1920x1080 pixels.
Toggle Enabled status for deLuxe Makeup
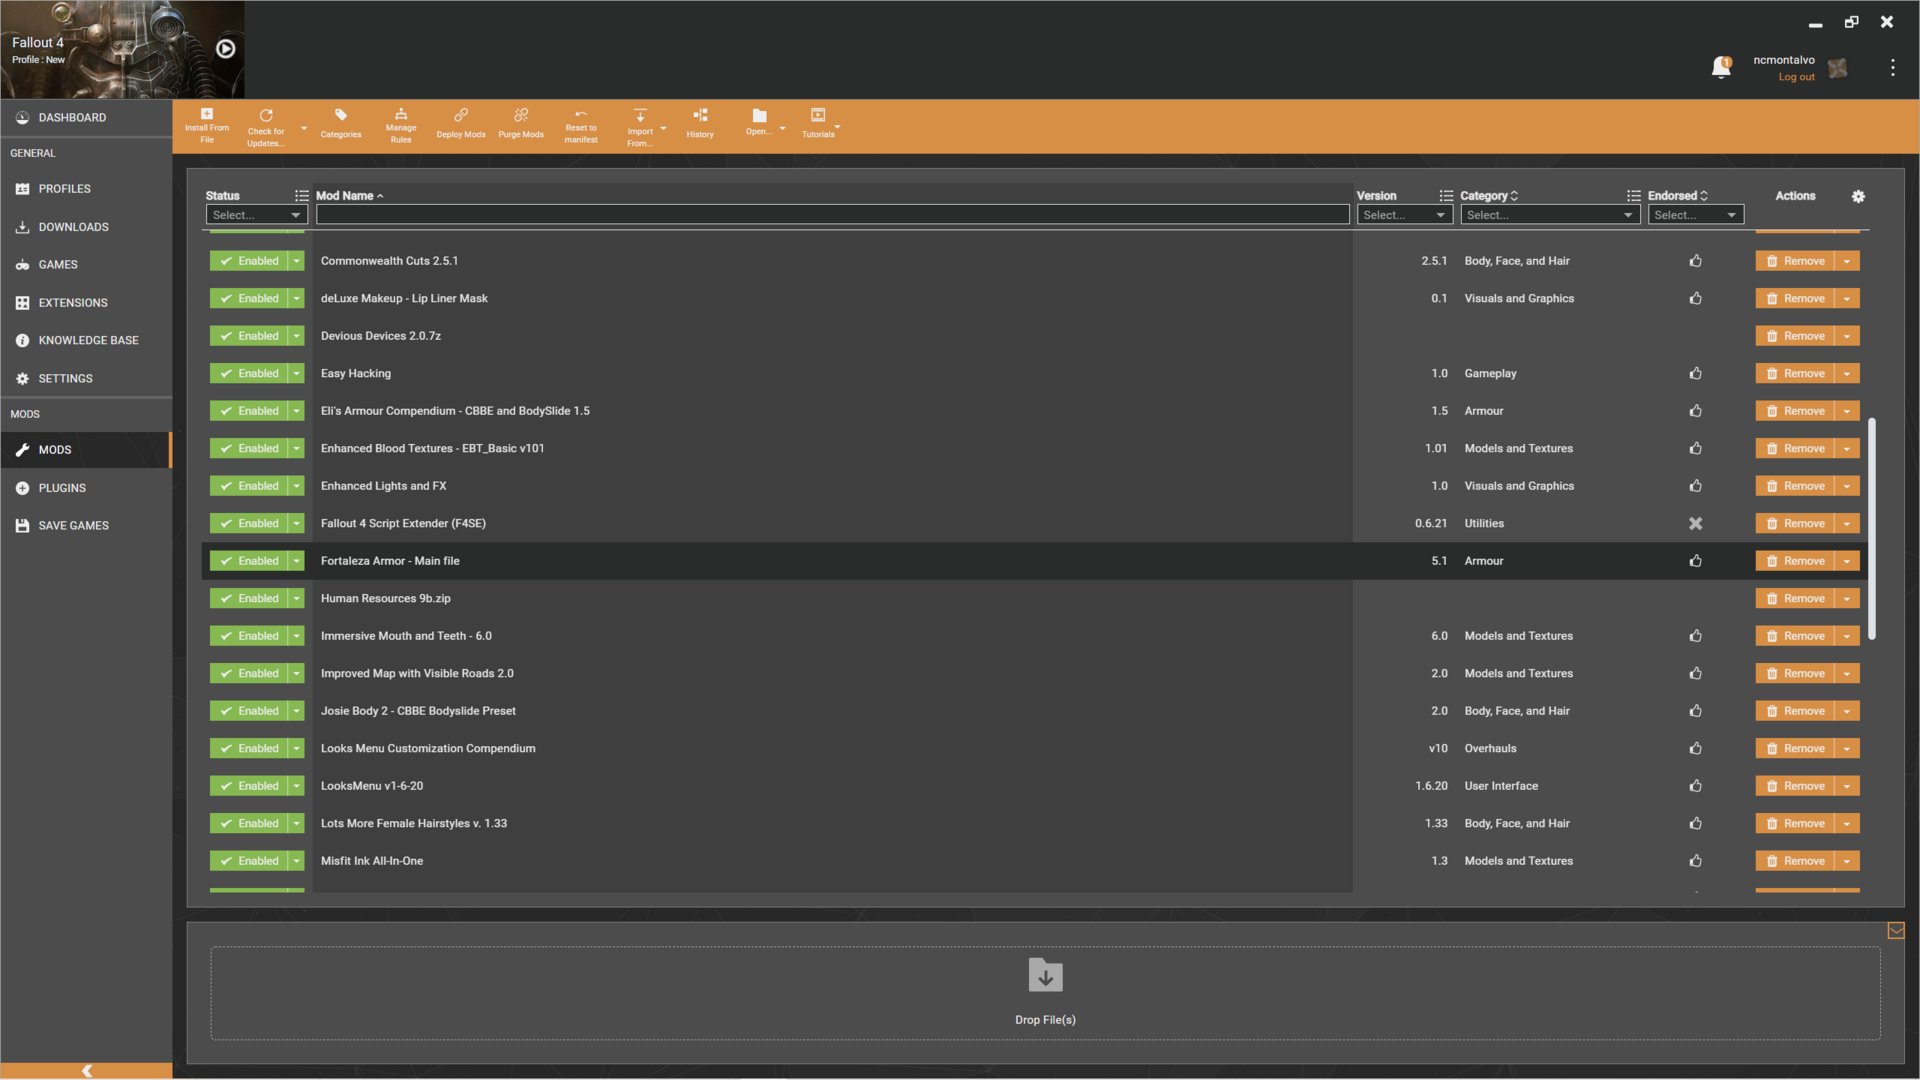249,298
